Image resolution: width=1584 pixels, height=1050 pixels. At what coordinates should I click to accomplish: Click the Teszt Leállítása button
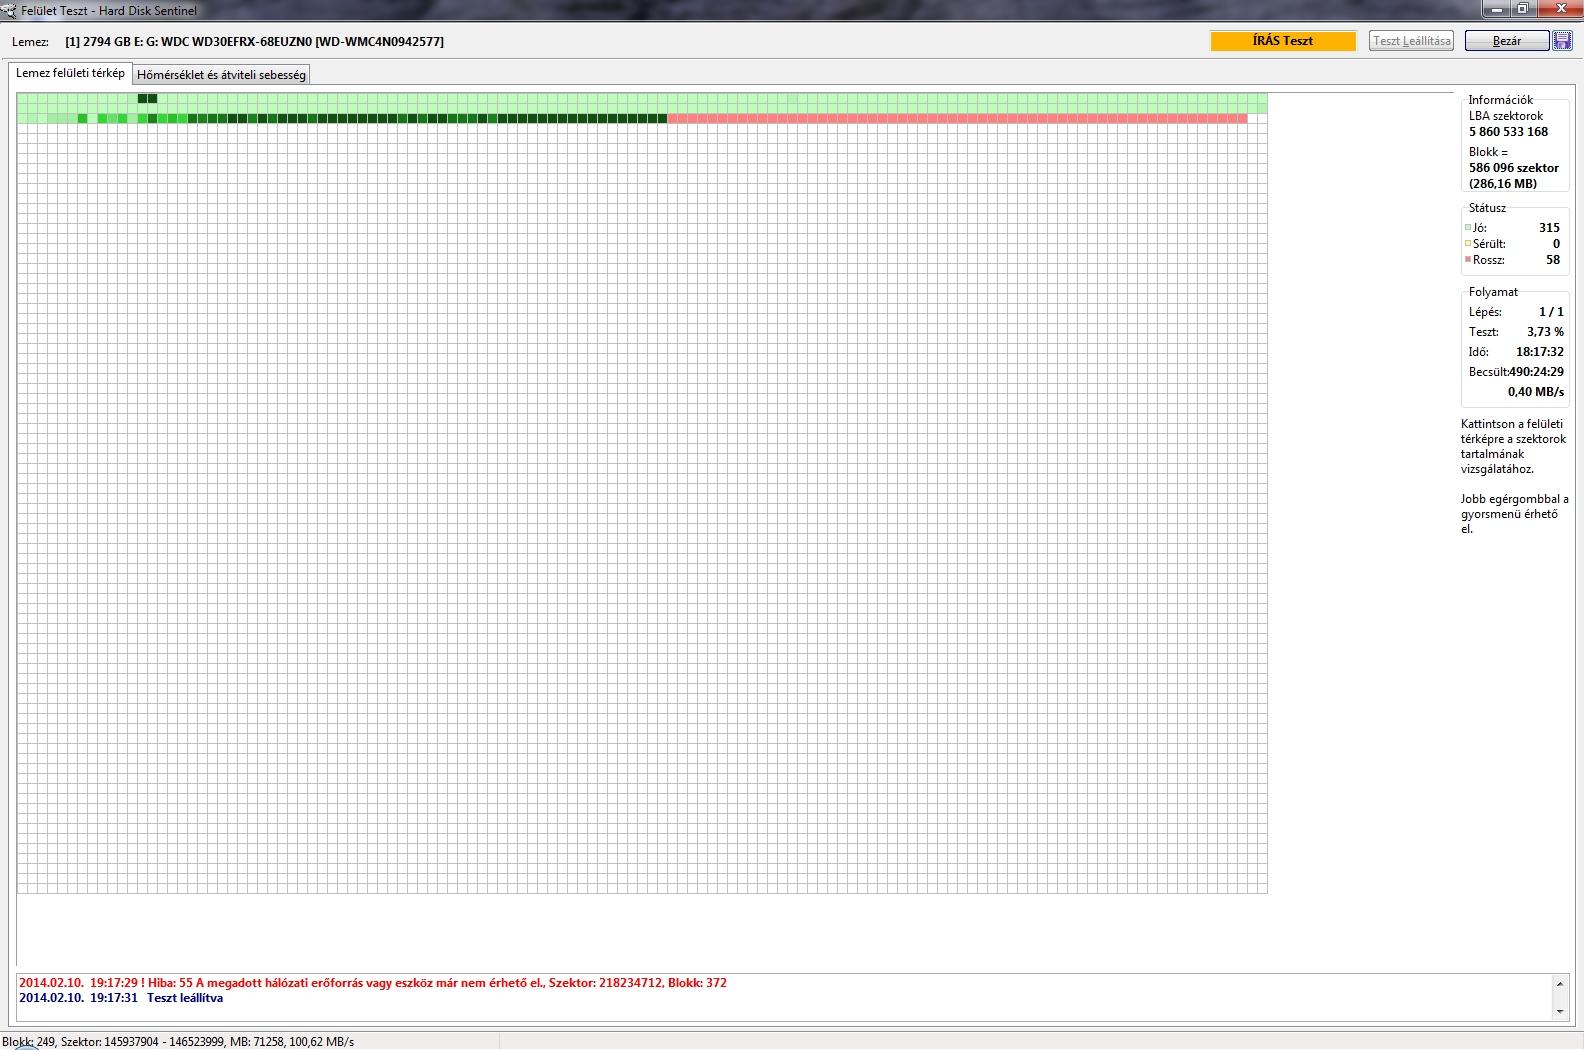(x=1411, y=41)
